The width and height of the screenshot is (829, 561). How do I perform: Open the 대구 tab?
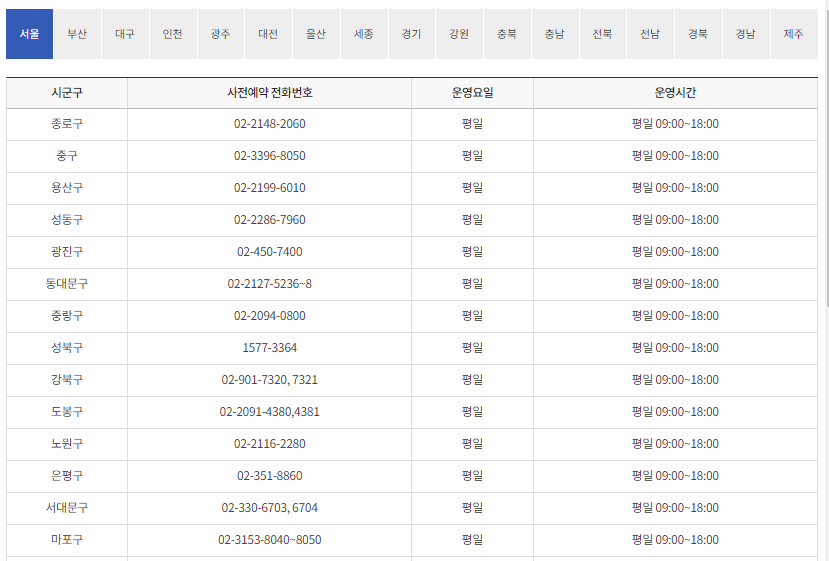point(125,34)
